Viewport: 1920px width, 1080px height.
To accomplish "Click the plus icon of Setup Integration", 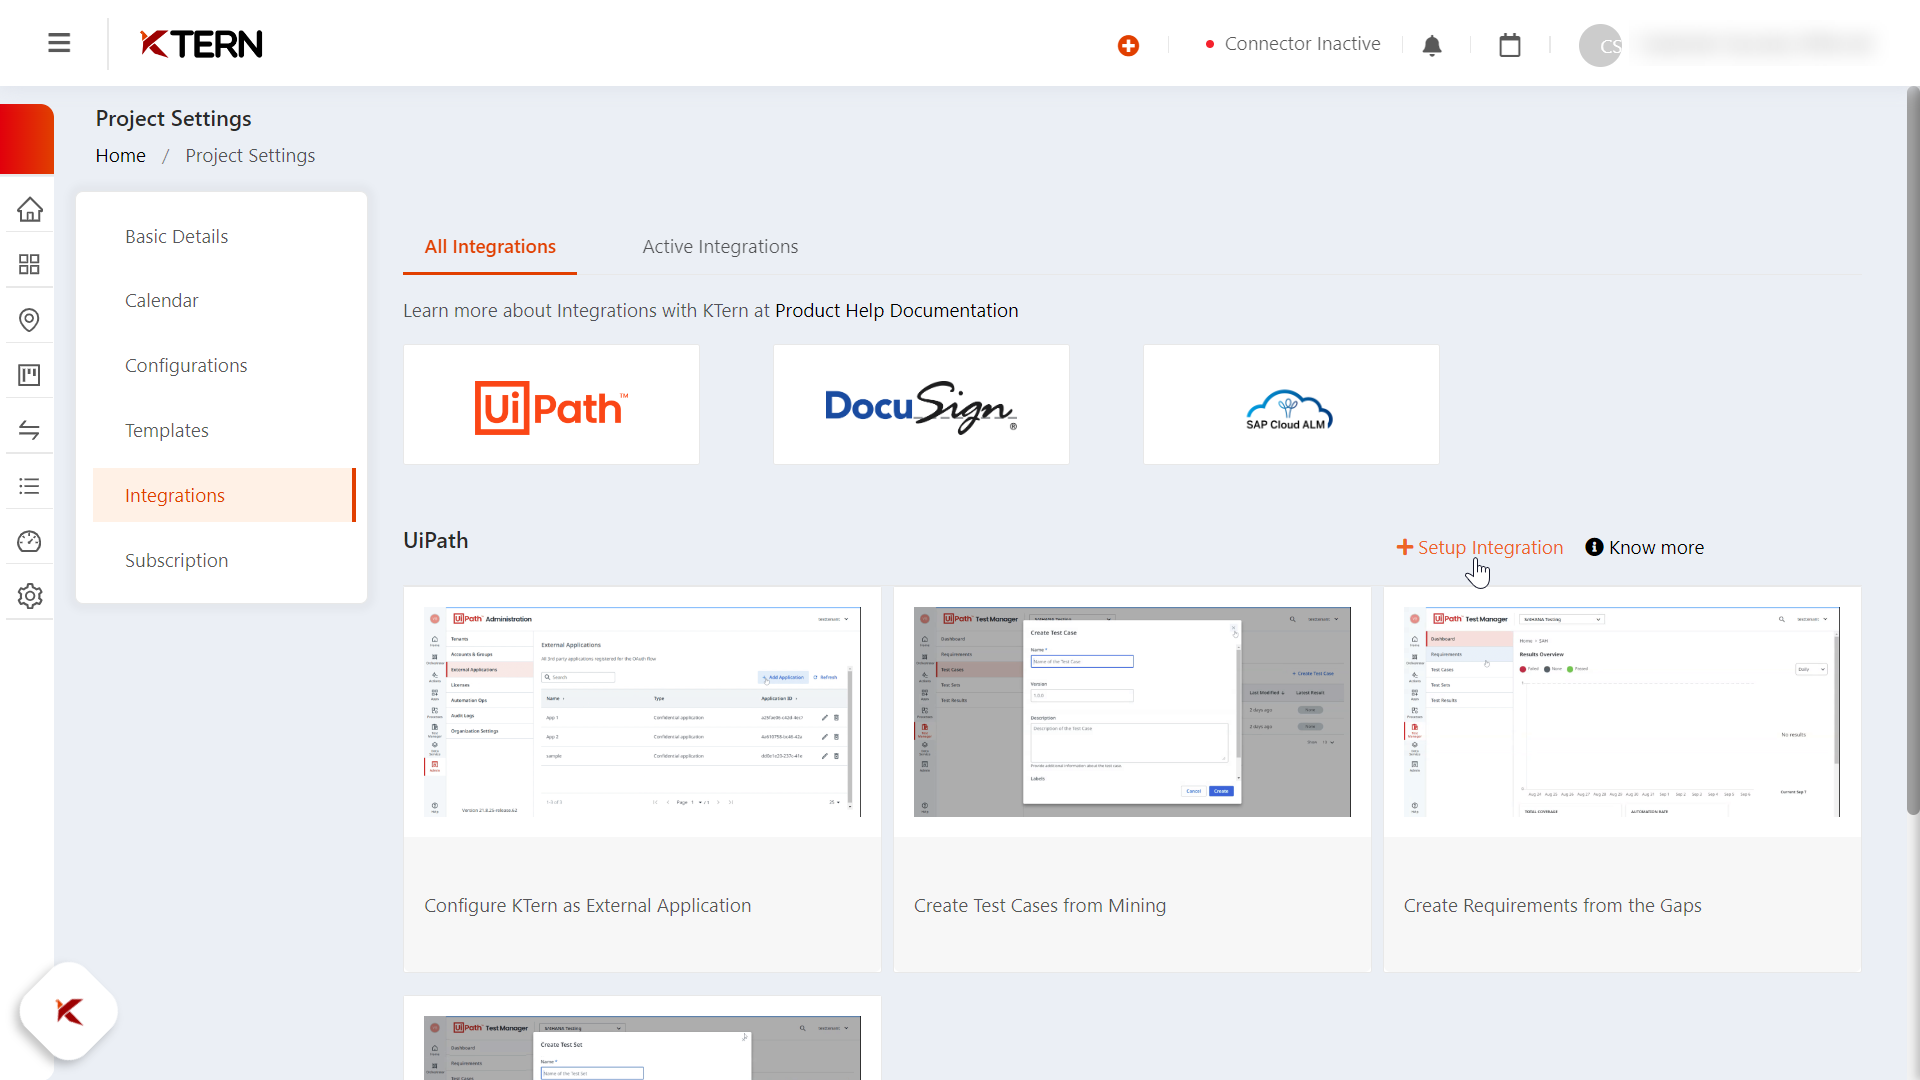I will [1405, 547].
